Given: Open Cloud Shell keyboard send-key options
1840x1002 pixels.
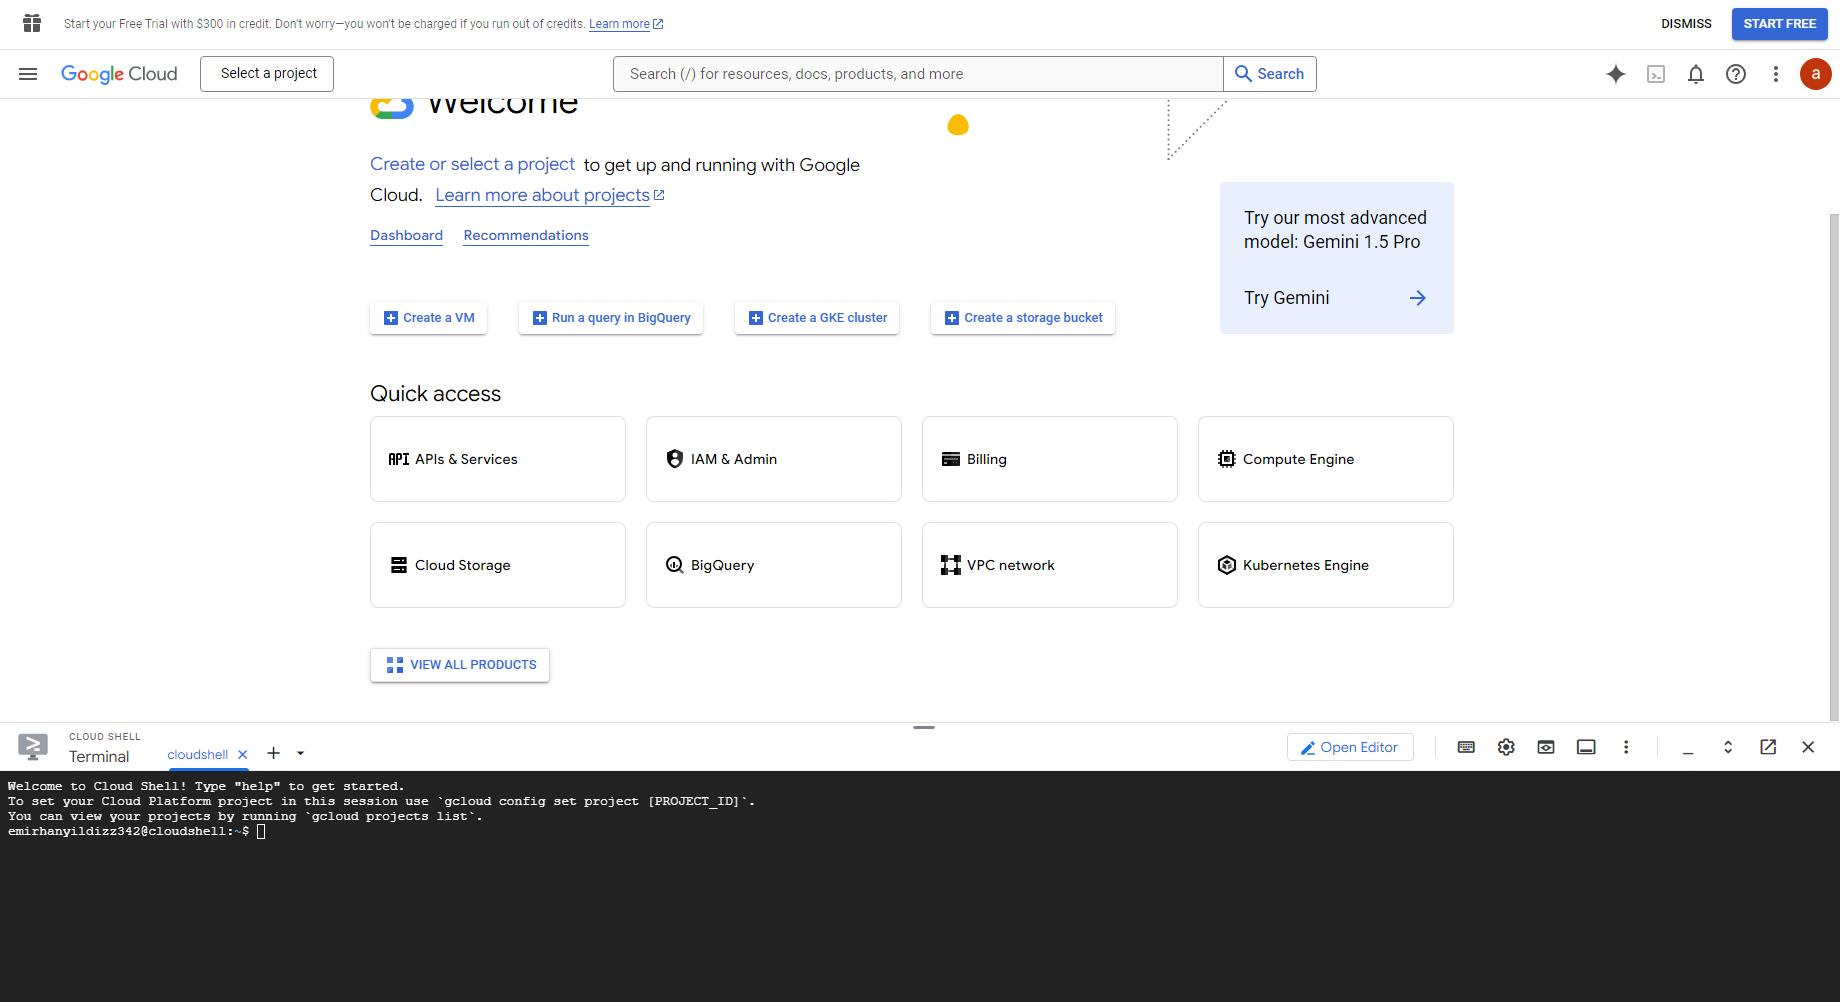Looking at the screenshot, I should tap(1466, 747).
